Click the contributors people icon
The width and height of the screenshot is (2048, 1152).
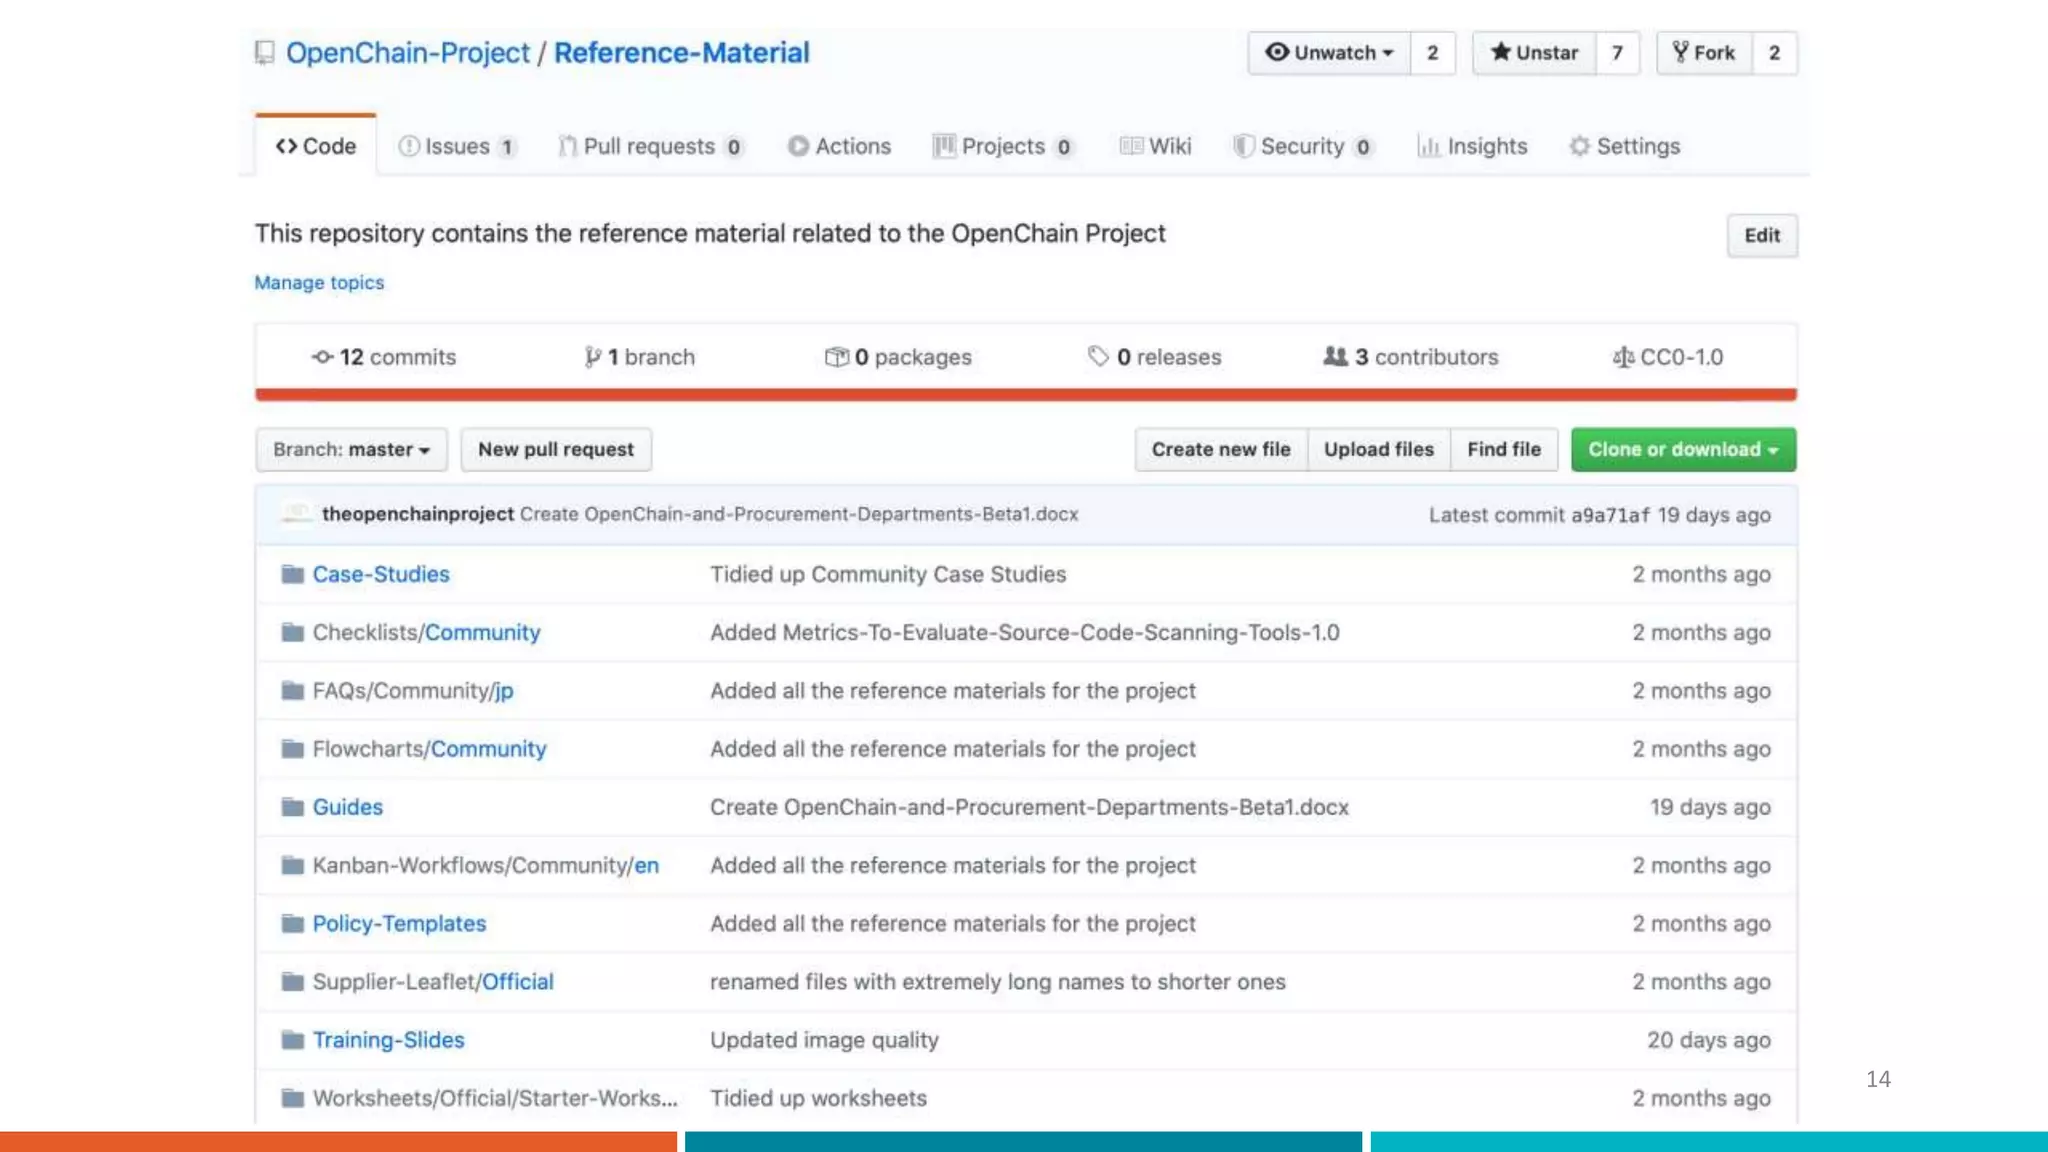[x=1335, y=356]
